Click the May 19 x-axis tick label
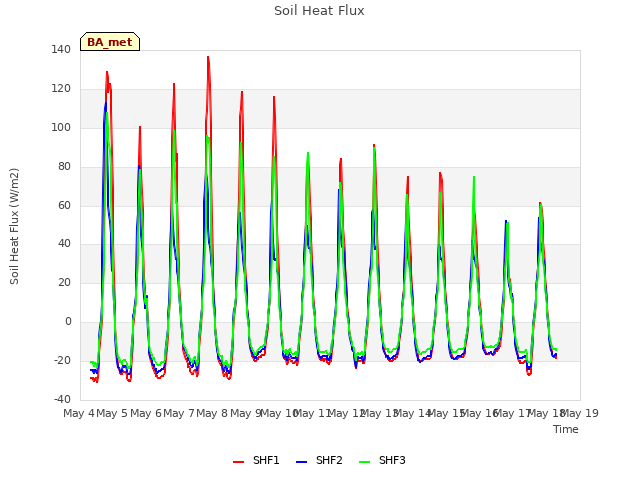 coord(580,413)
